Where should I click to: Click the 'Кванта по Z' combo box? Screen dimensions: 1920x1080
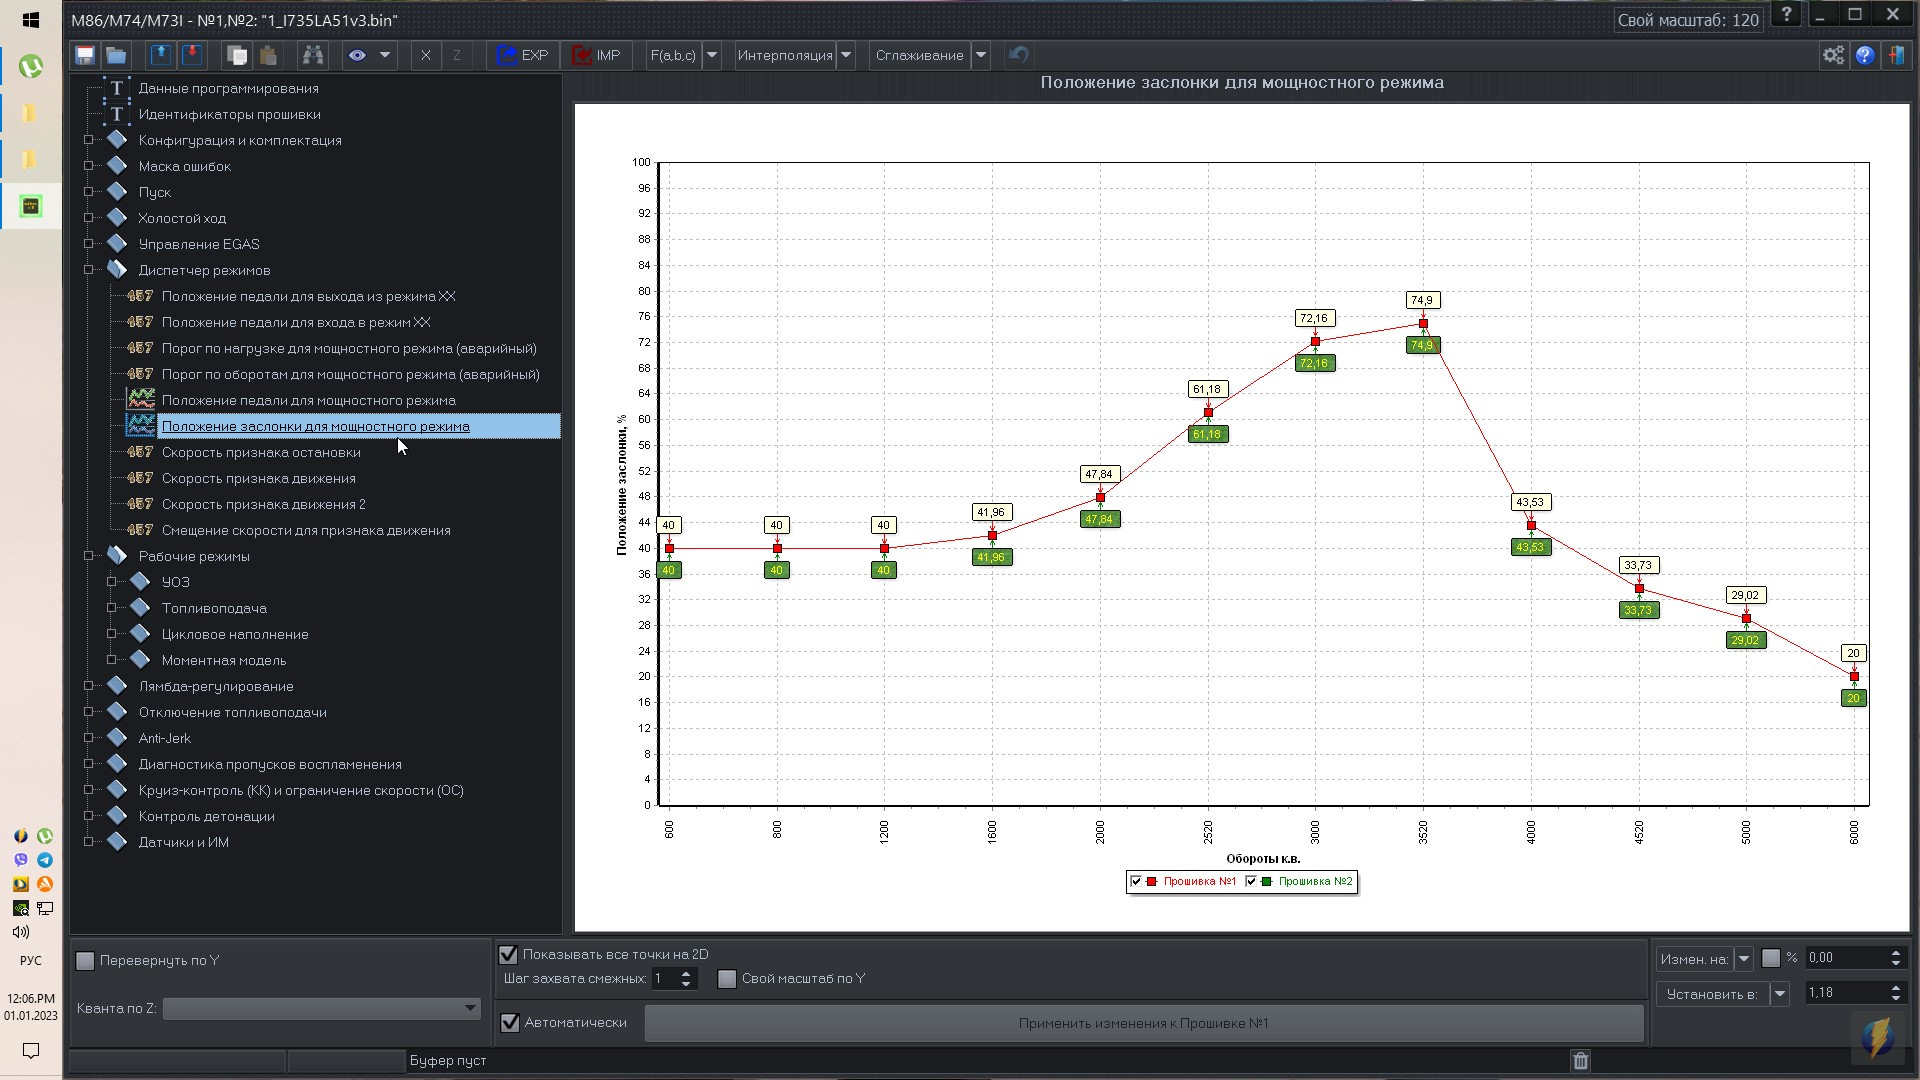click(321, 1008)
